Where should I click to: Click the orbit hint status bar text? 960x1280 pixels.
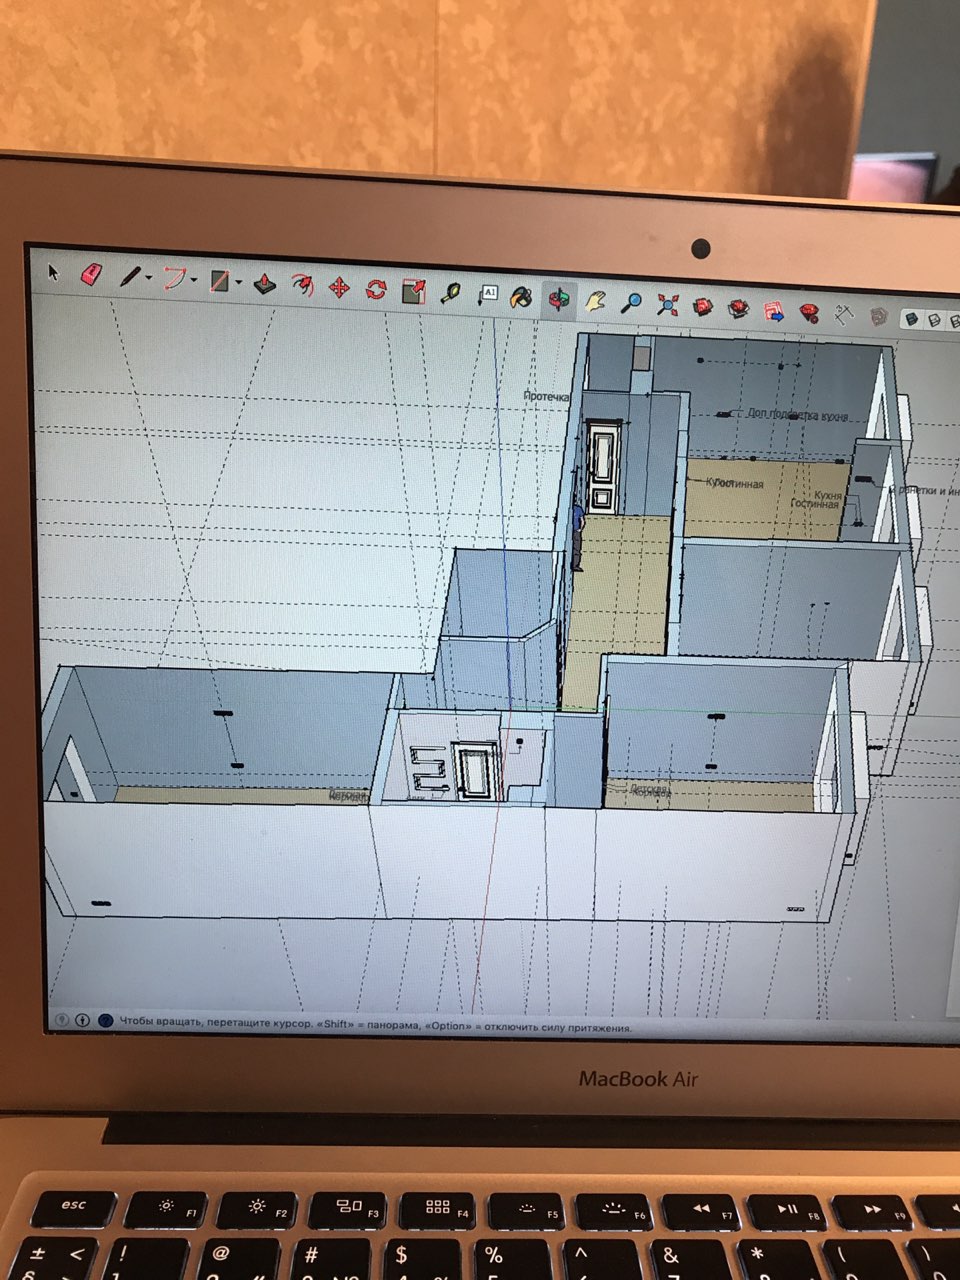(376, 1025)
